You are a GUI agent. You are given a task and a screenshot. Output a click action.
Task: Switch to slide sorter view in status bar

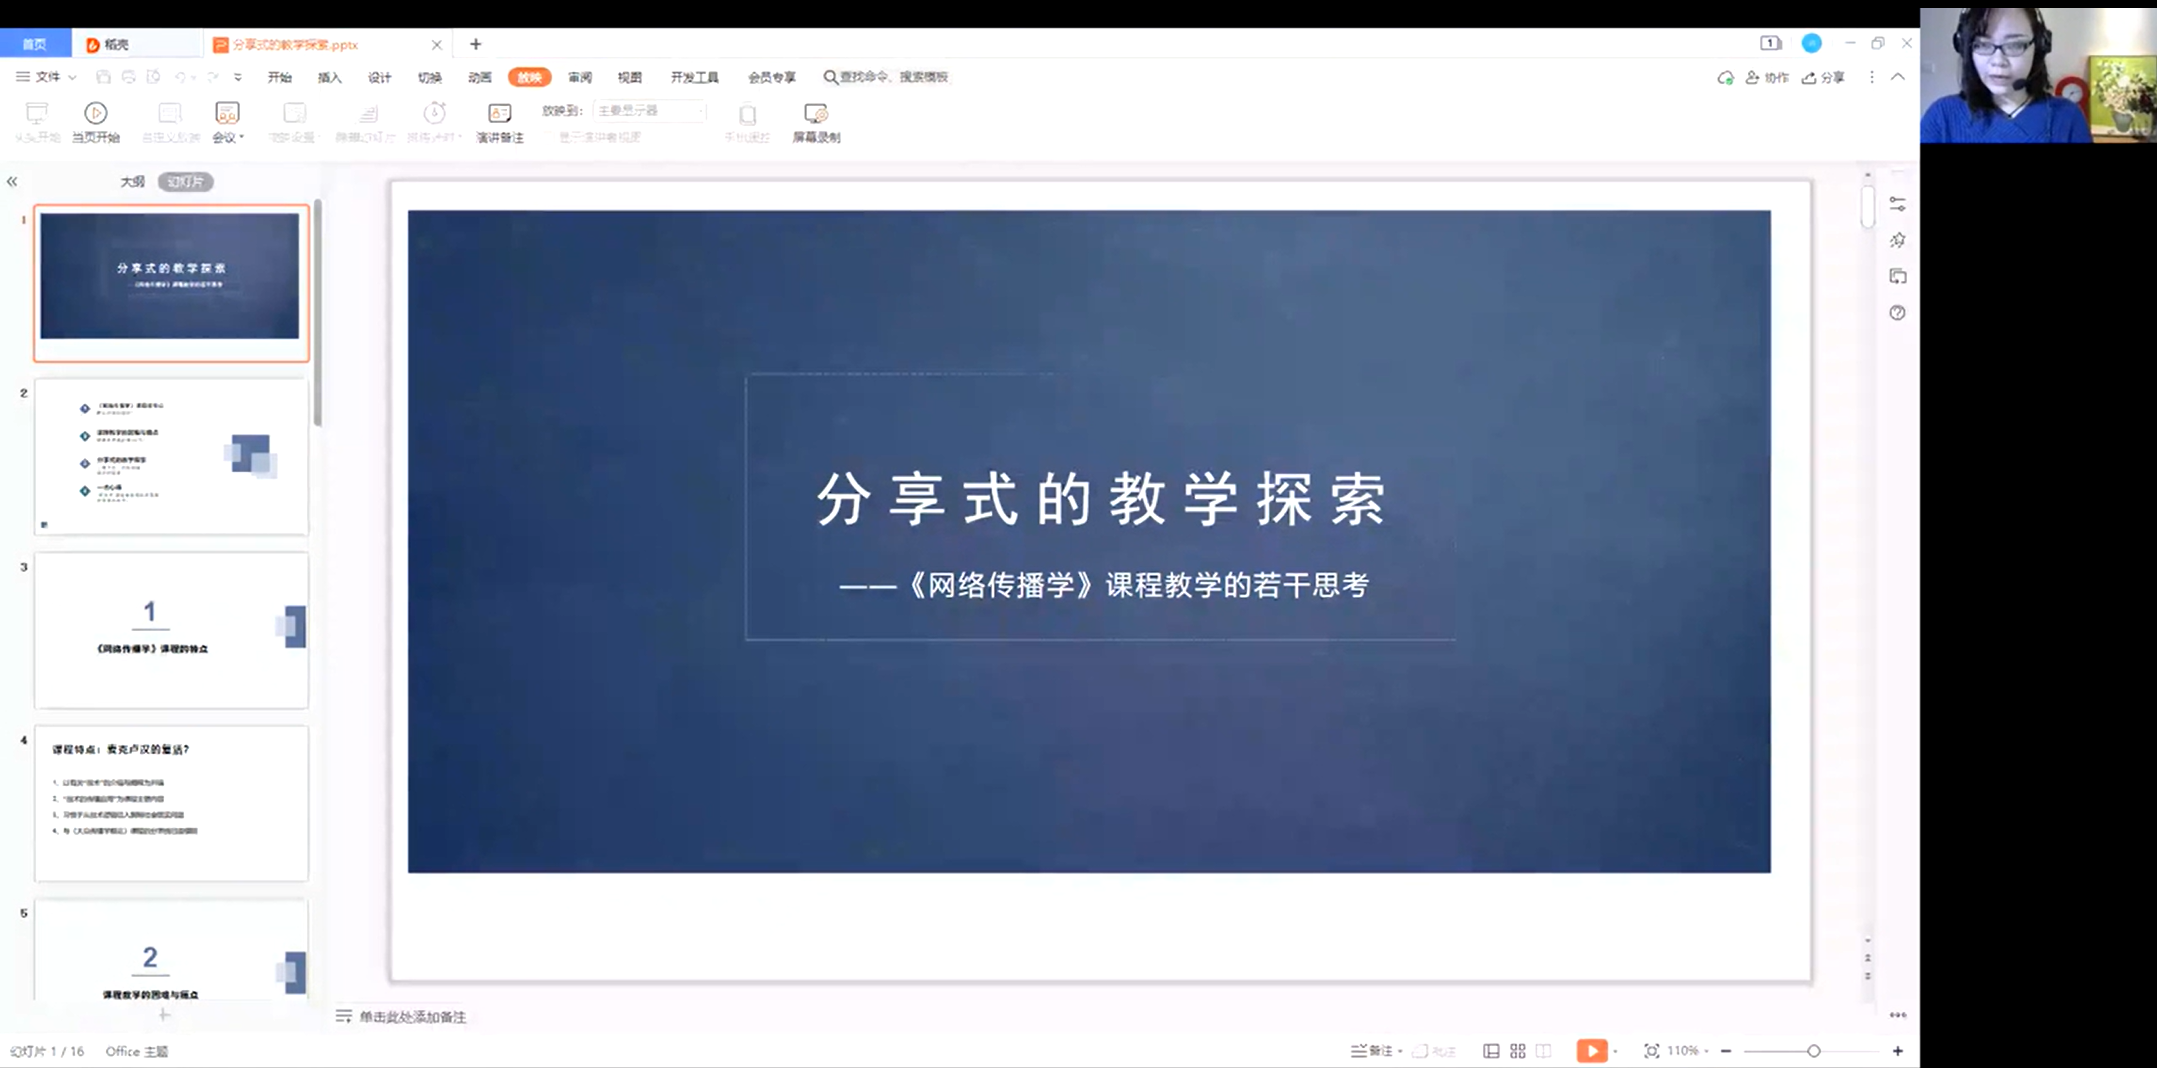pos(1517,1051)
